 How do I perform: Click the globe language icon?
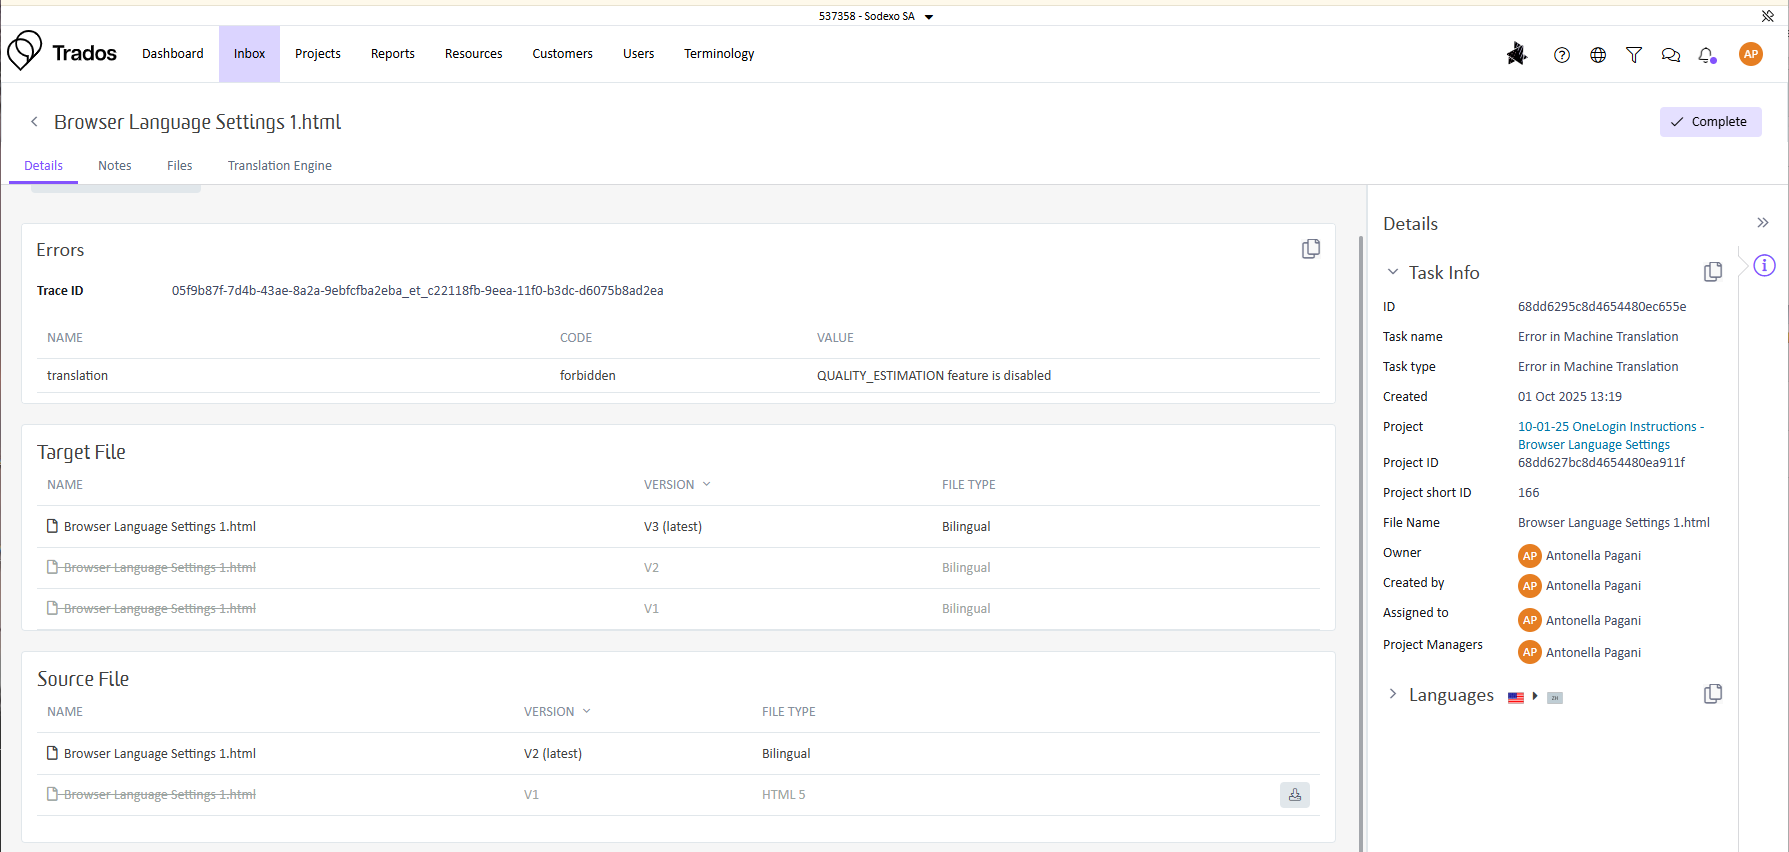pos(1598,55)
